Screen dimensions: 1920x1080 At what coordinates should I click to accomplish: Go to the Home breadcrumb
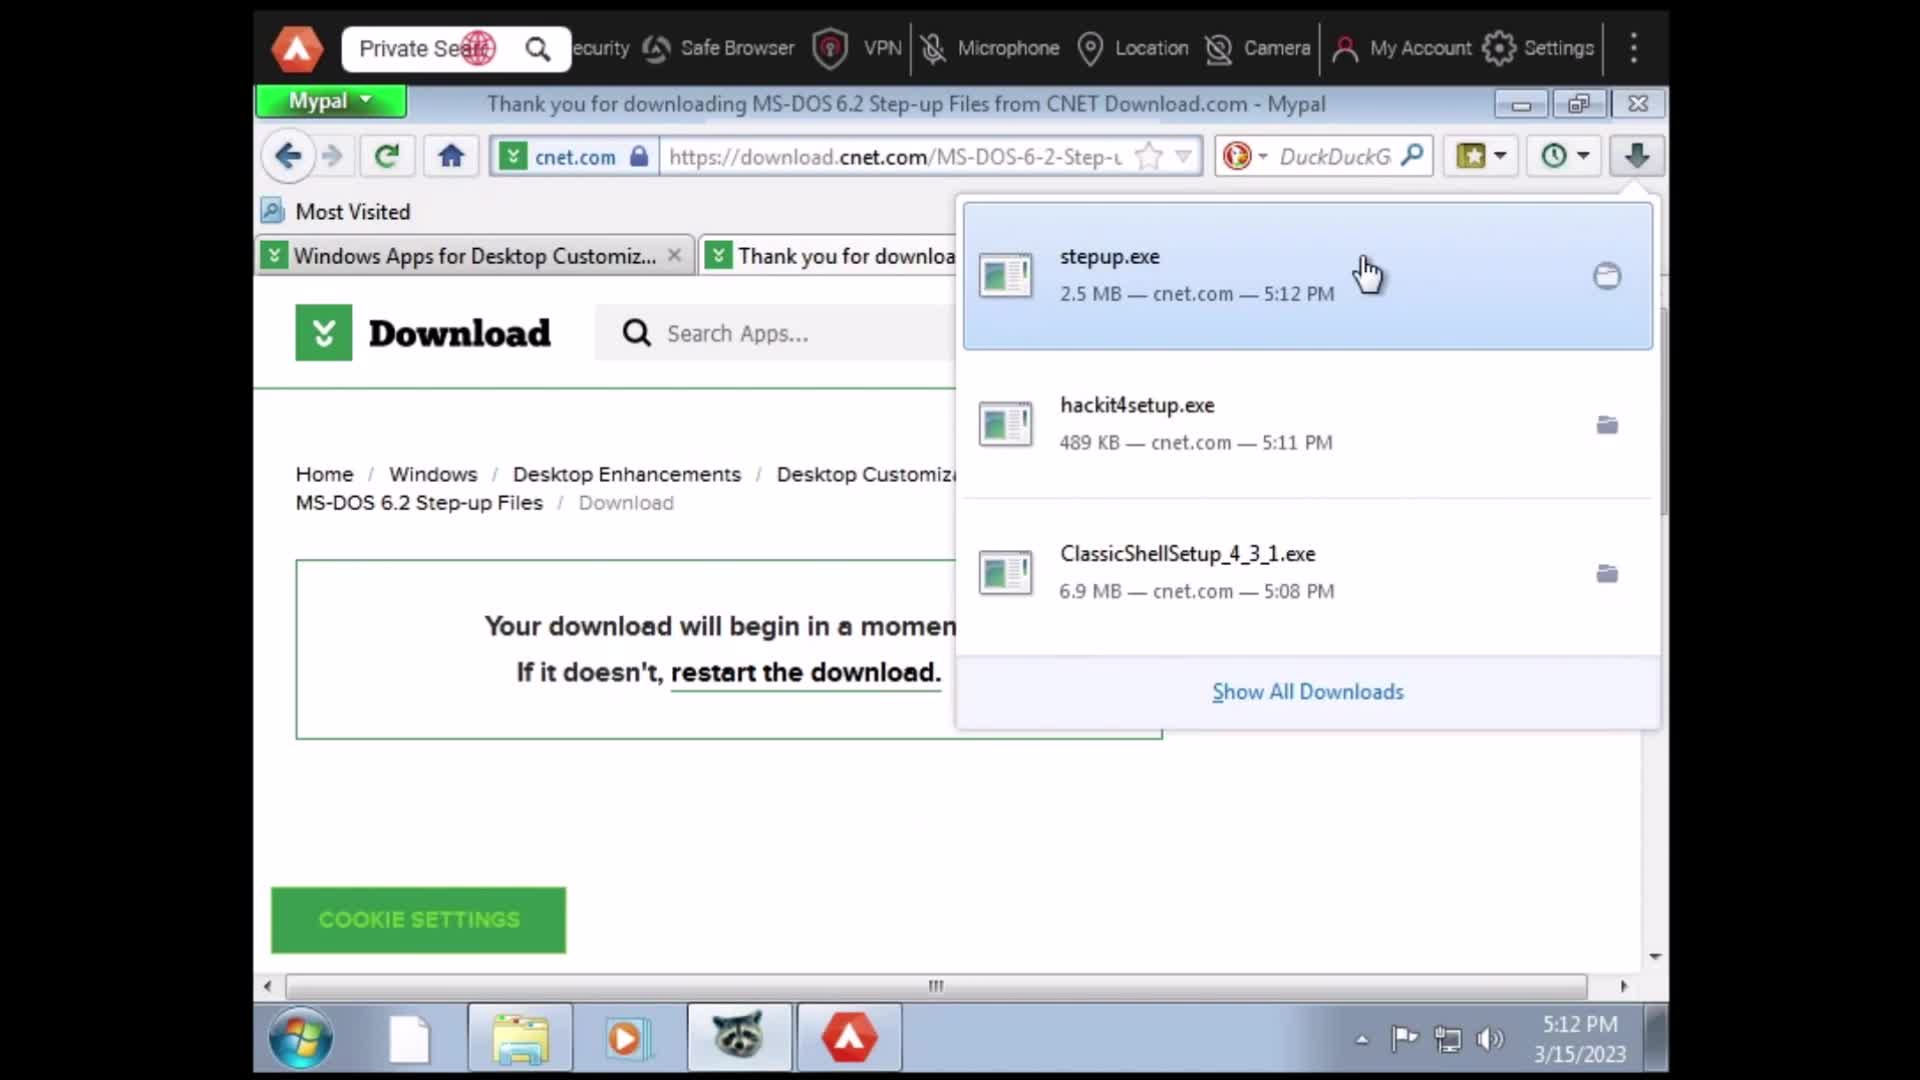coord(324,474)
